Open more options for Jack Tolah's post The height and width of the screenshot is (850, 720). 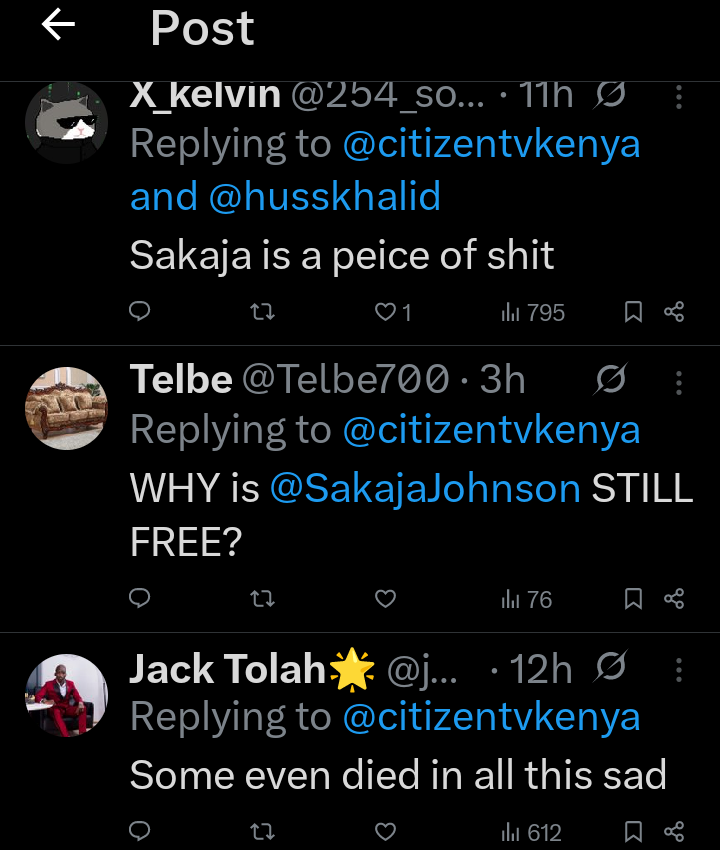pos(679,669)
